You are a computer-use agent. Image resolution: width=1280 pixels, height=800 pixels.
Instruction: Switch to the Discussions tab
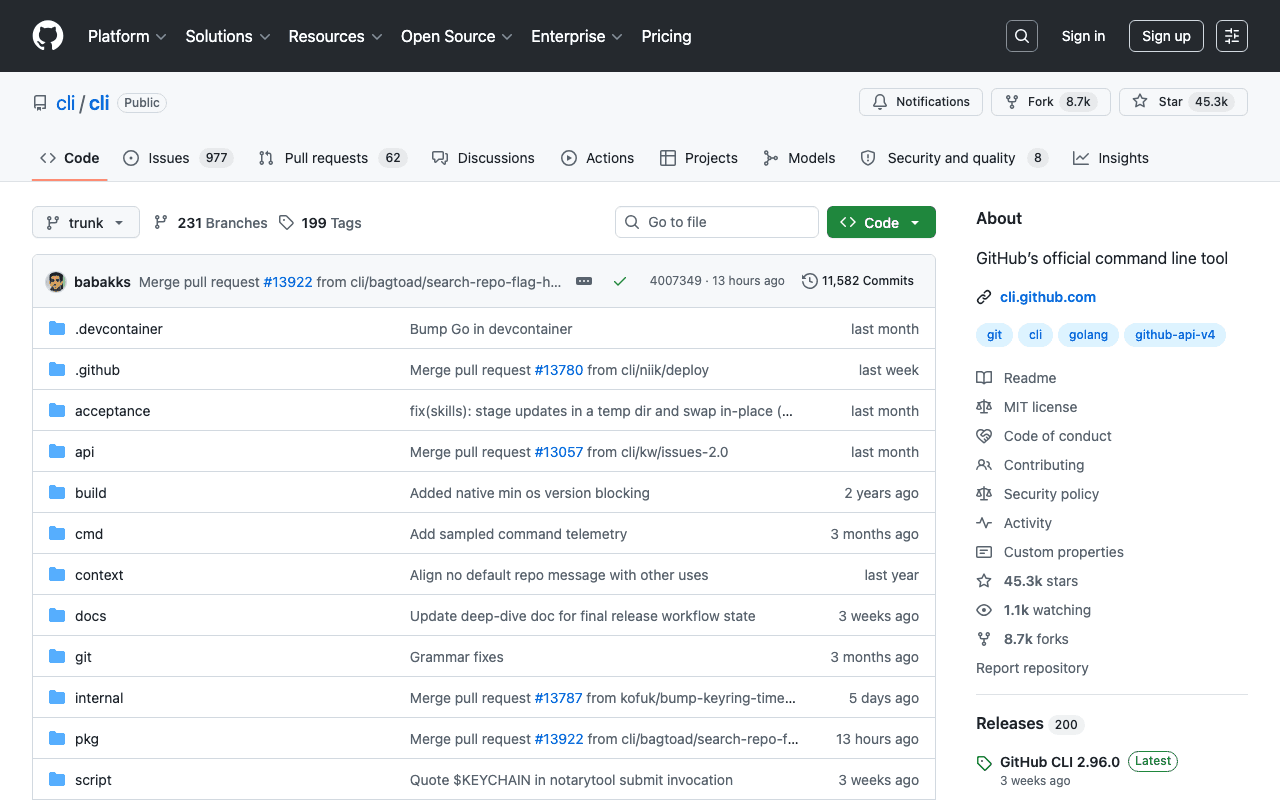pos(483,158)
